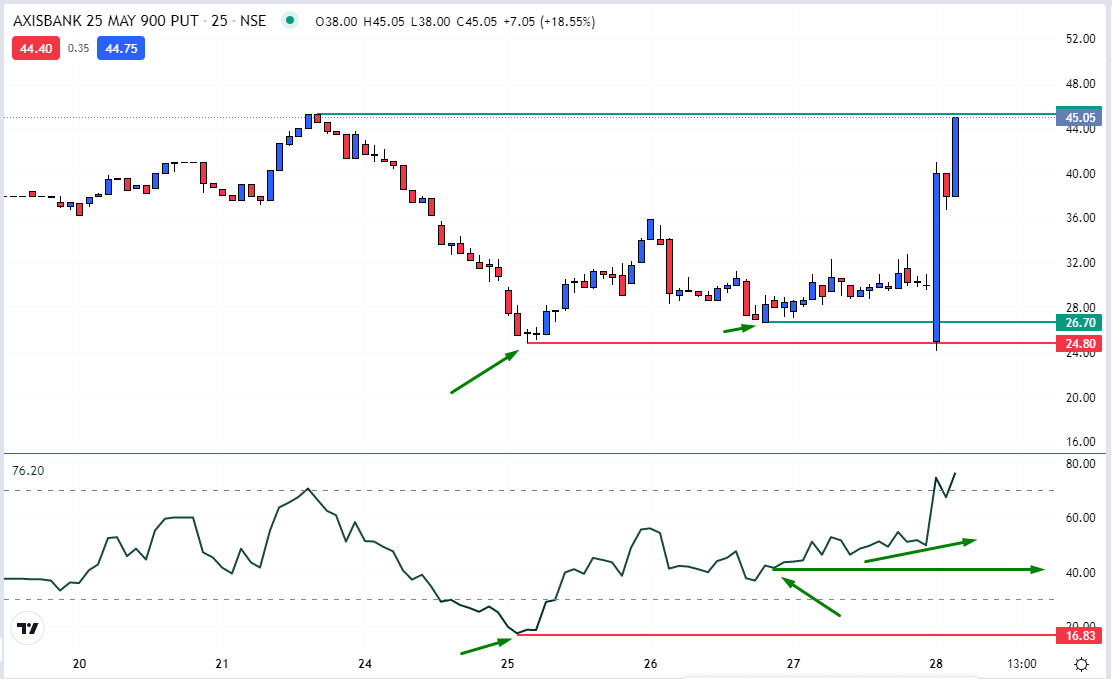The width and height of the screenshot is (1112, 679).
Task: Click the 26.70 green level label
Action: click(1079, 323)
